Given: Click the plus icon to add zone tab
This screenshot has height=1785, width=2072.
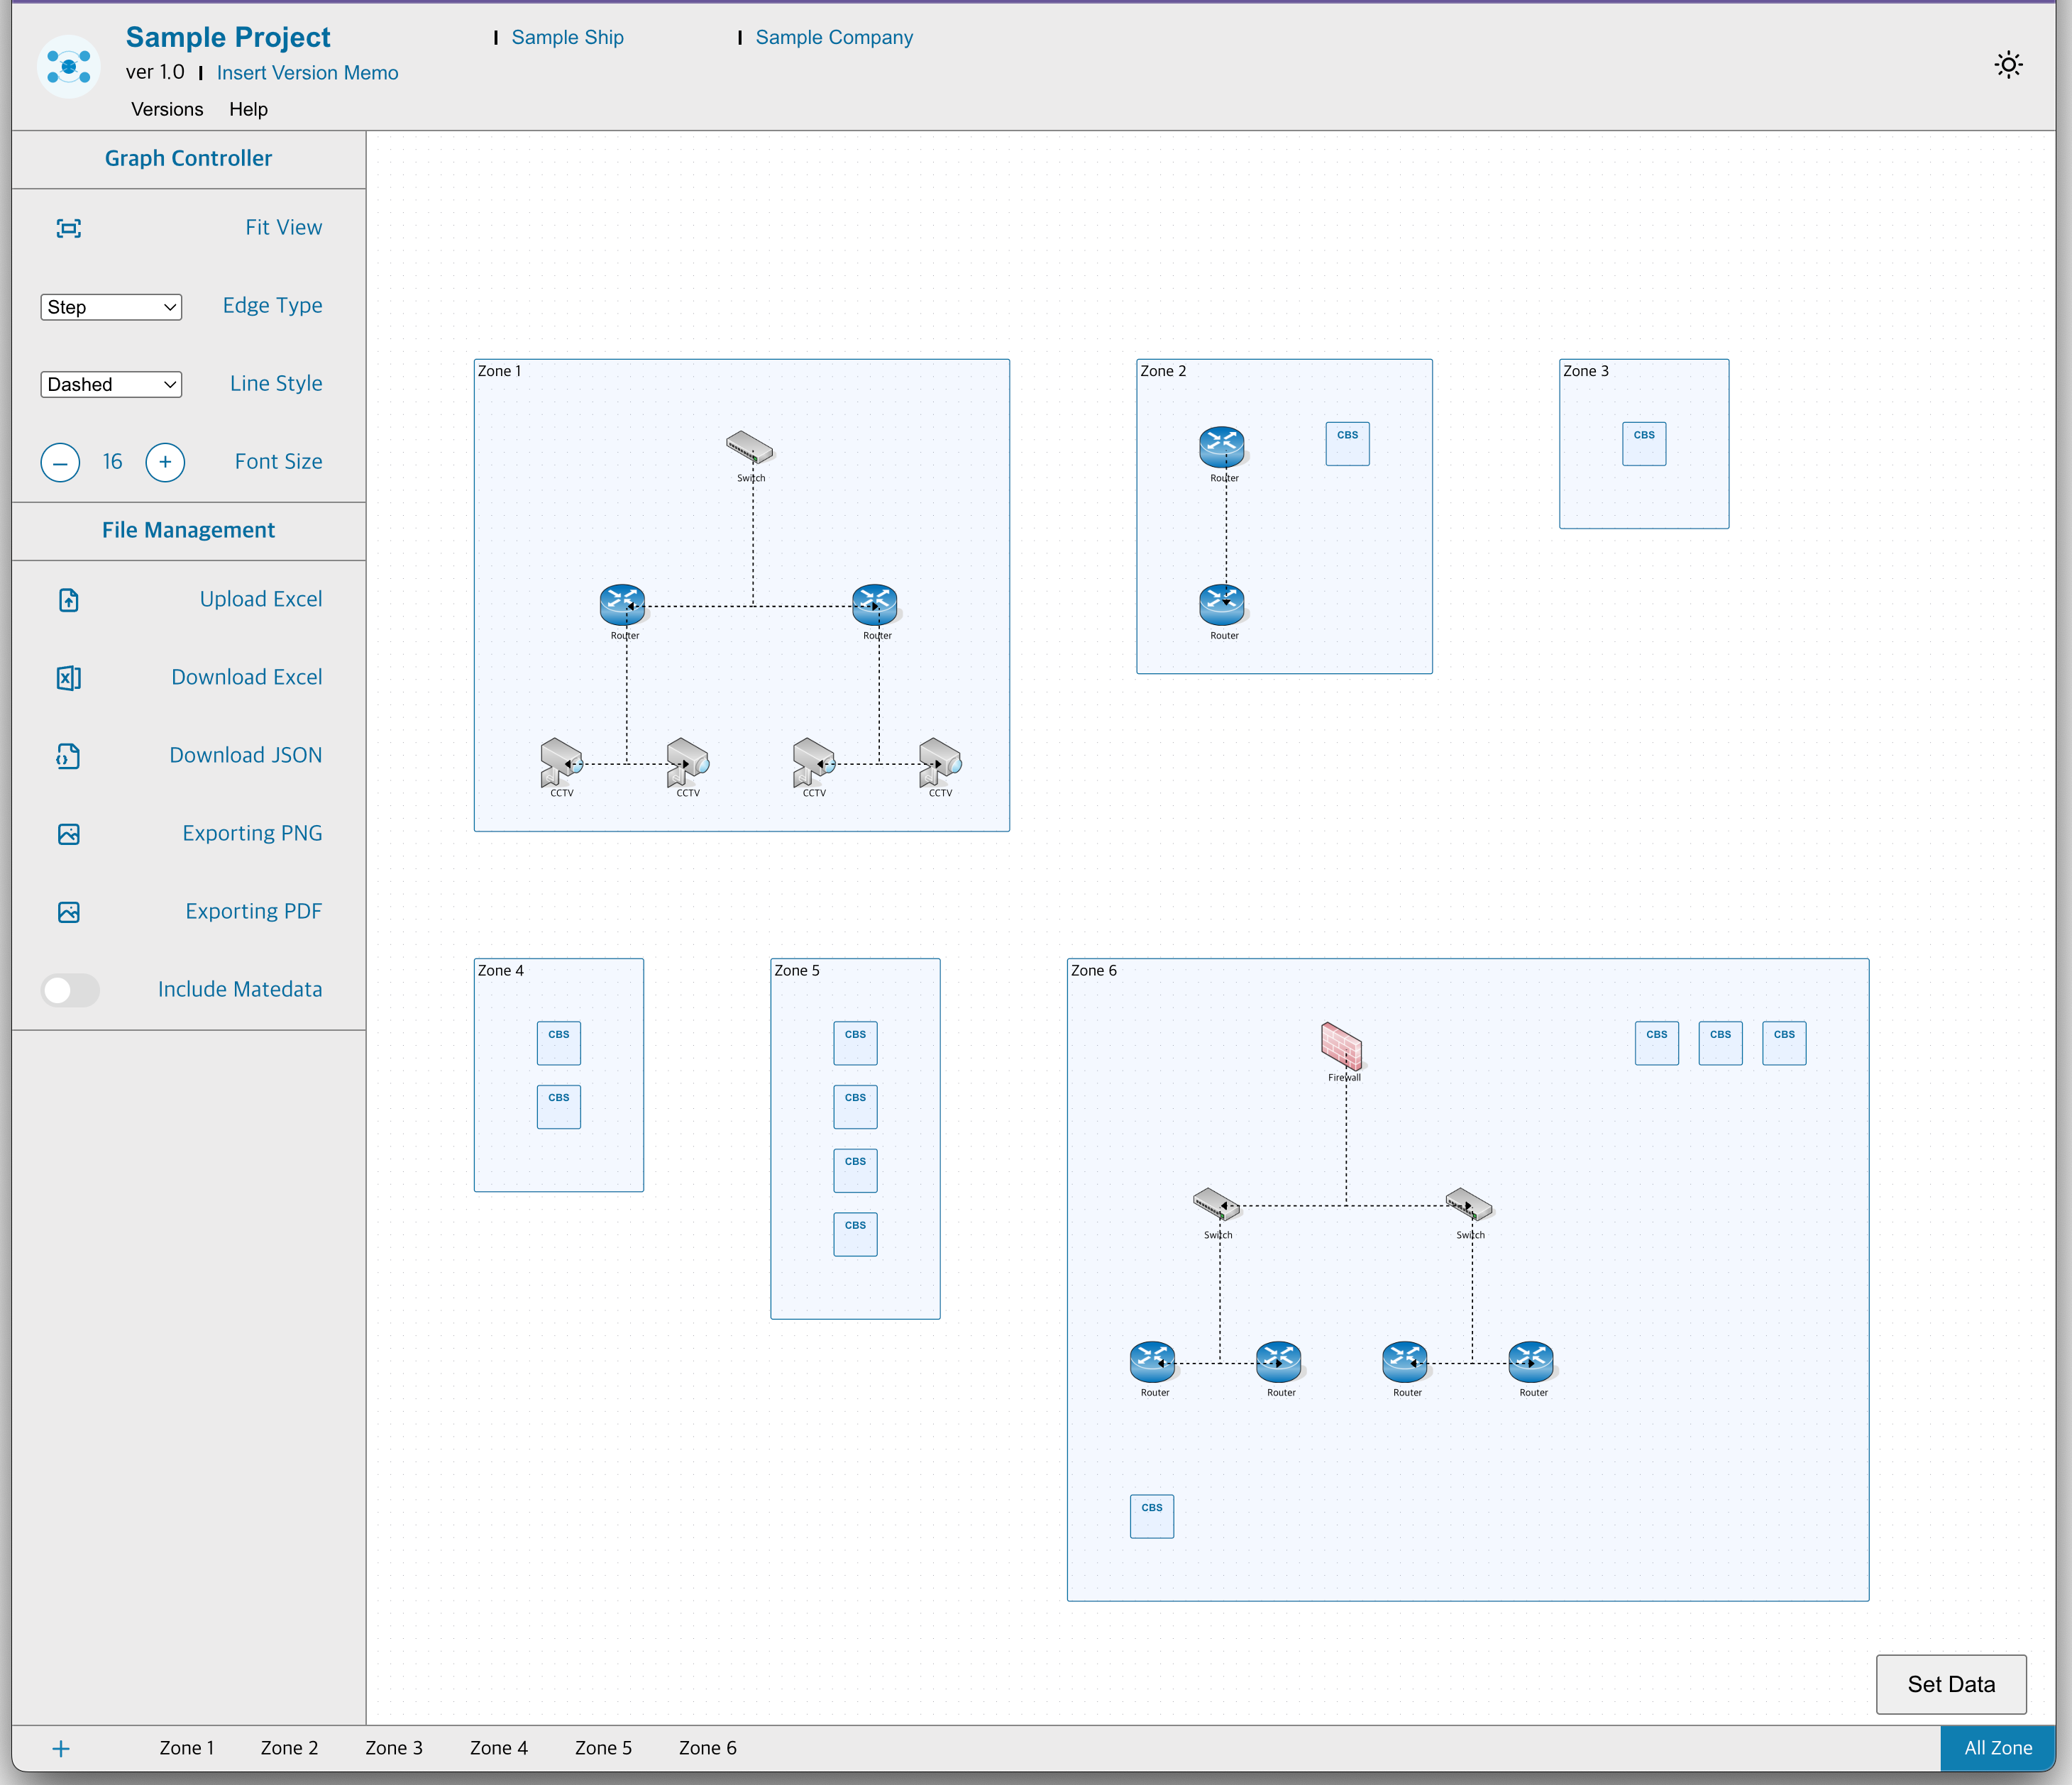Looking at the screenshot, I should pyautogui.click(x=61, y=1748).
